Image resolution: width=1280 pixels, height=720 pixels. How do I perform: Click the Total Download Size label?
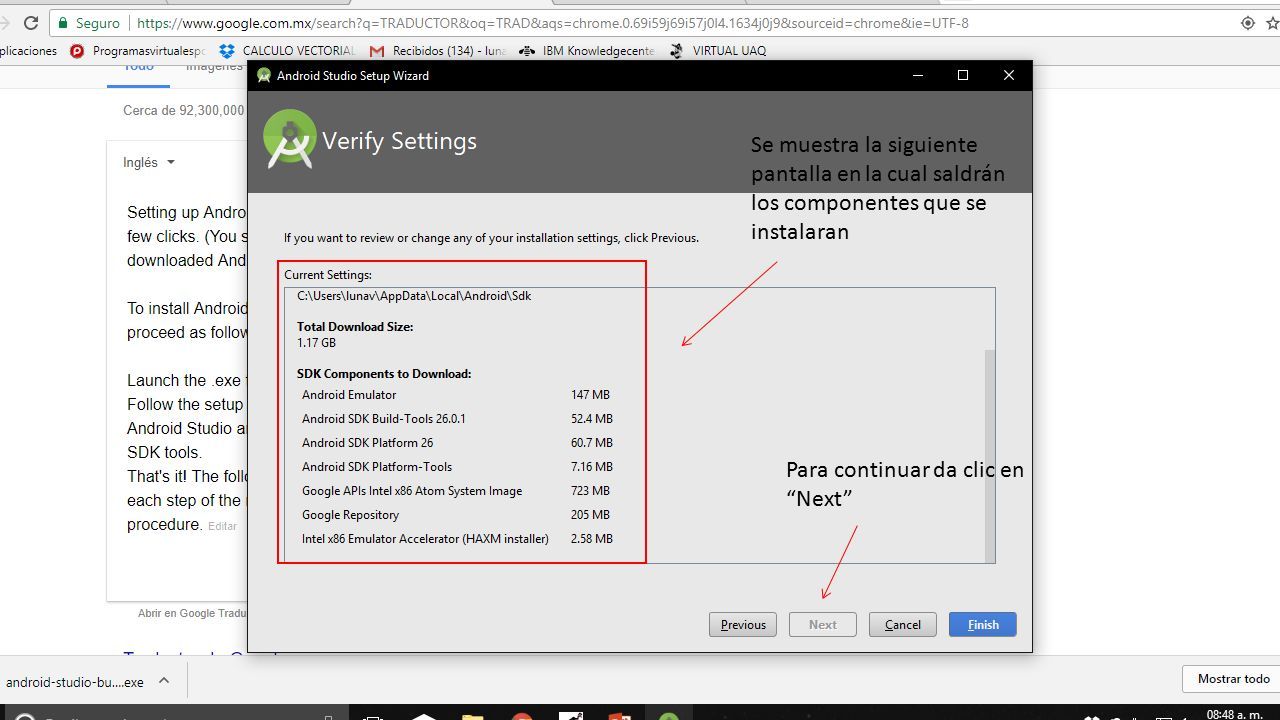pyautogui.click(x=355, y=327)
